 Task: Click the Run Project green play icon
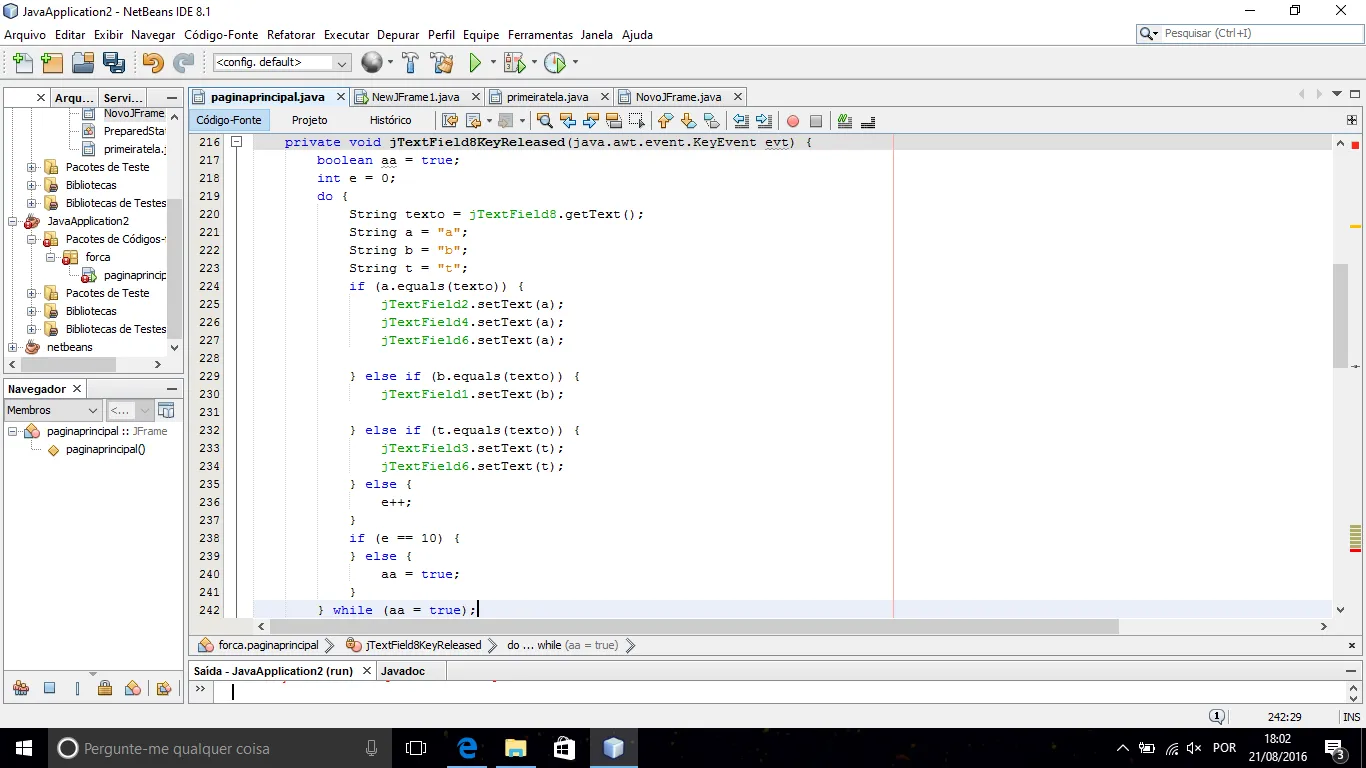tap(475, 63)
